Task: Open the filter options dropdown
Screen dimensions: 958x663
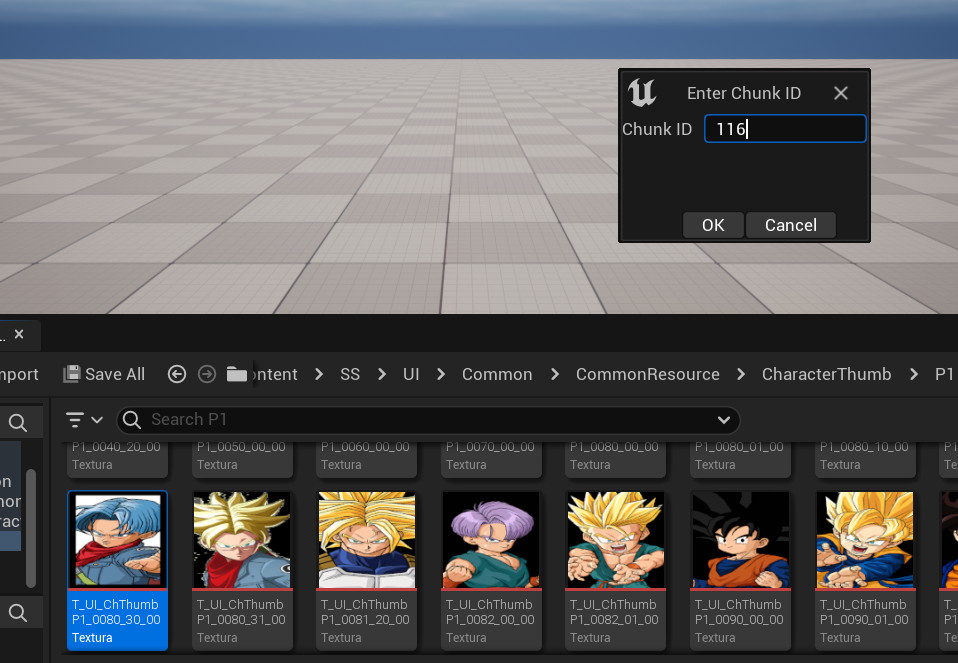Action: coord(84,420)
